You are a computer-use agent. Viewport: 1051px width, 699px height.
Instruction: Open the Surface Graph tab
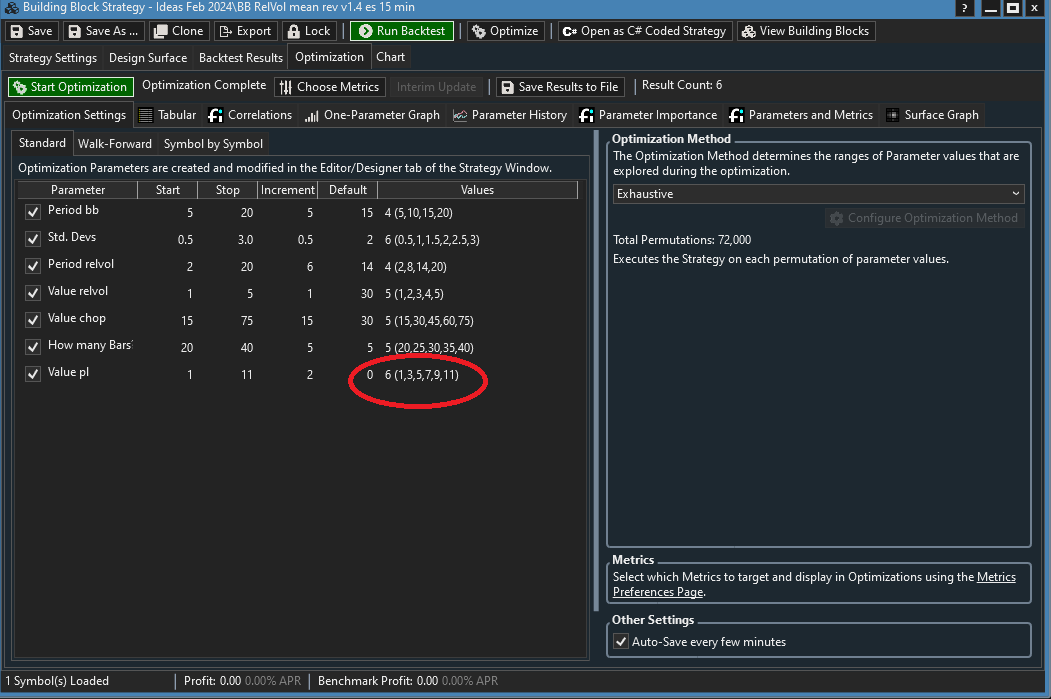(931, 115)
